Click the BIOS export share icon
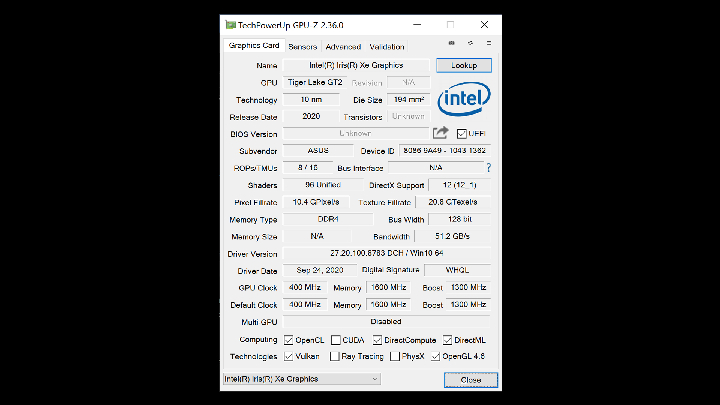Screen dimensions: 720x405 pos(440,133)
